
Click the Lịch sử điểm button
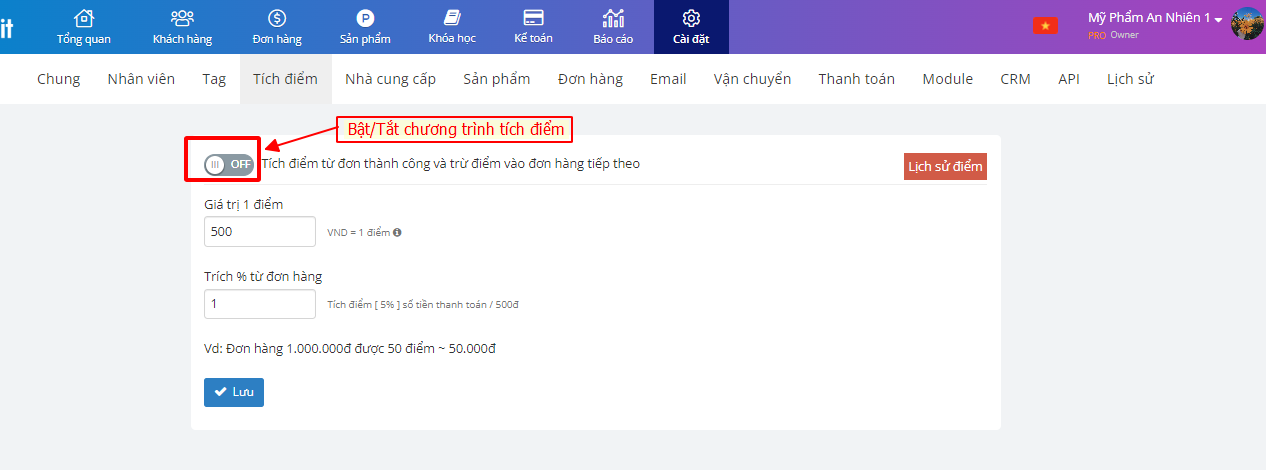point(945,166)
